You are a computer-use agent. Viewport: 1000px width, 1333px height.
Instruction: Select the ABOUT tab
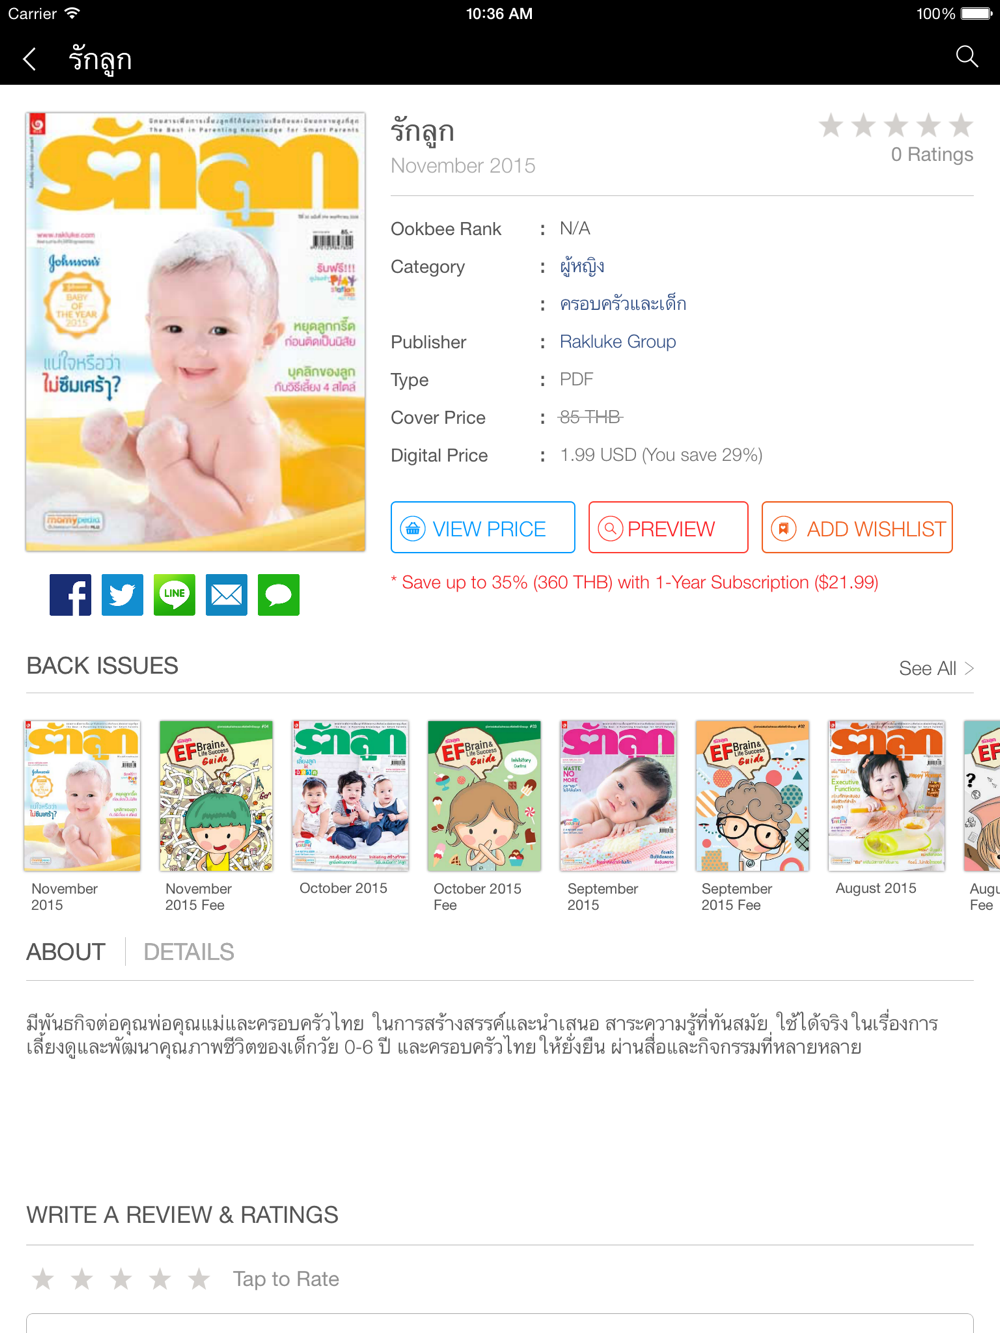point(66,952)
